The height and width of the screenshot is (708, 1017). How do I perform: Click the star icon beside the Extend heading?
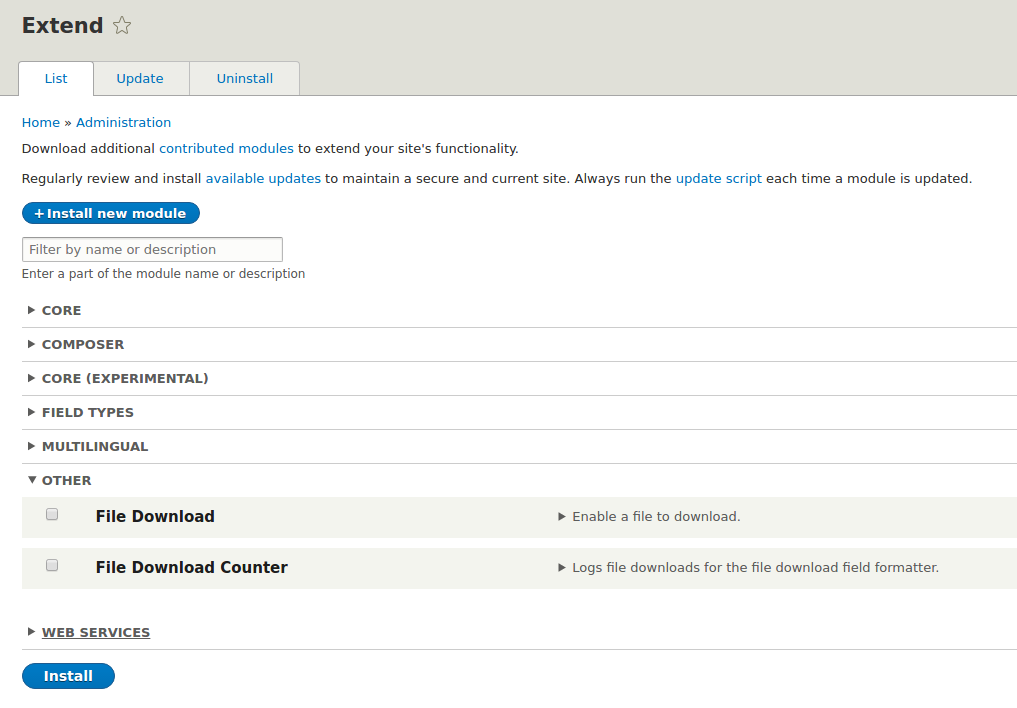[x=121, y=26]
